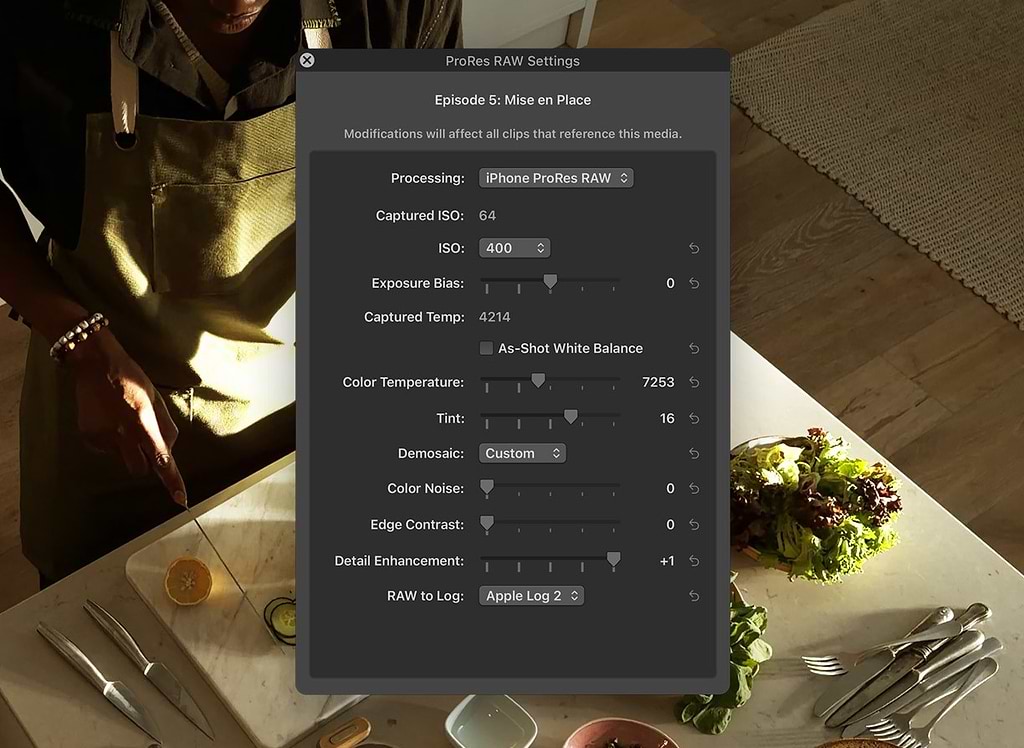1024x748 pixels.
Task: Revert Color Noise using the reset icon
Action: [x=694, y=488]
